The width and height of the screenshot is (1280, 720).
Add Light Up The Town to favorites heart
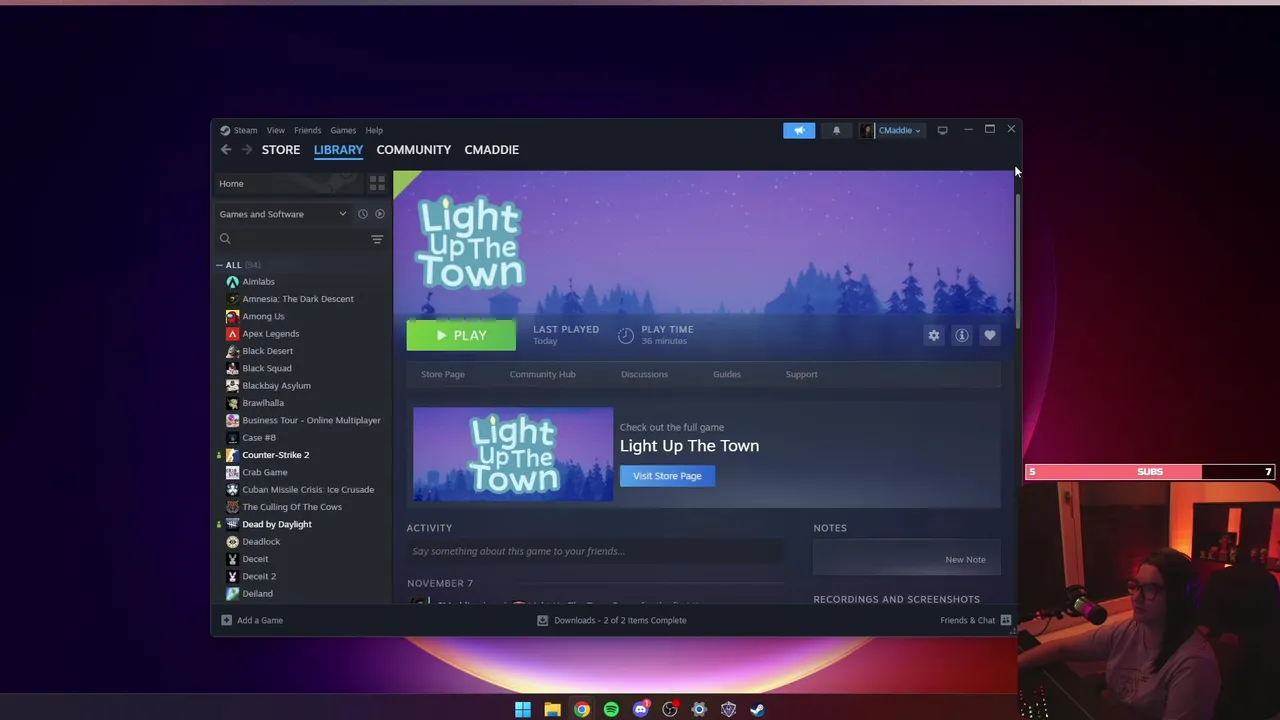(990, 336)
